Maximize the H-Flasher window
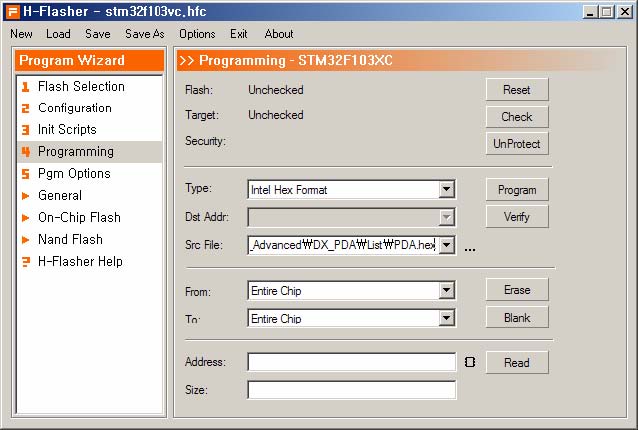This screenshot has height=430, width=638. click(607, 11)
